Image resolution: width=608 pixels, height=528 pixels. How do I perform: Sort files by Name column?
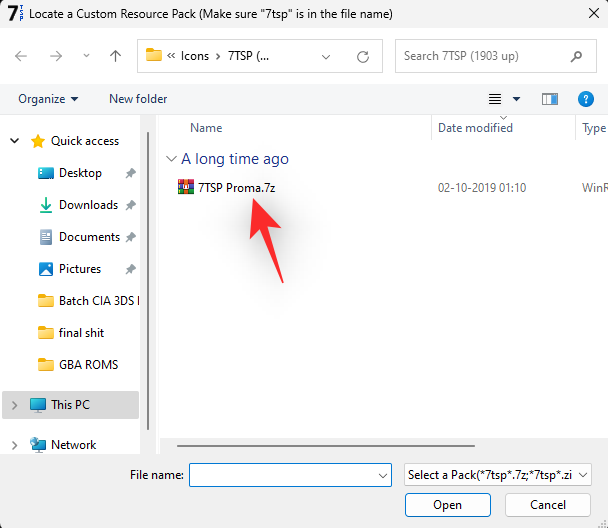(x=206, y=128)
